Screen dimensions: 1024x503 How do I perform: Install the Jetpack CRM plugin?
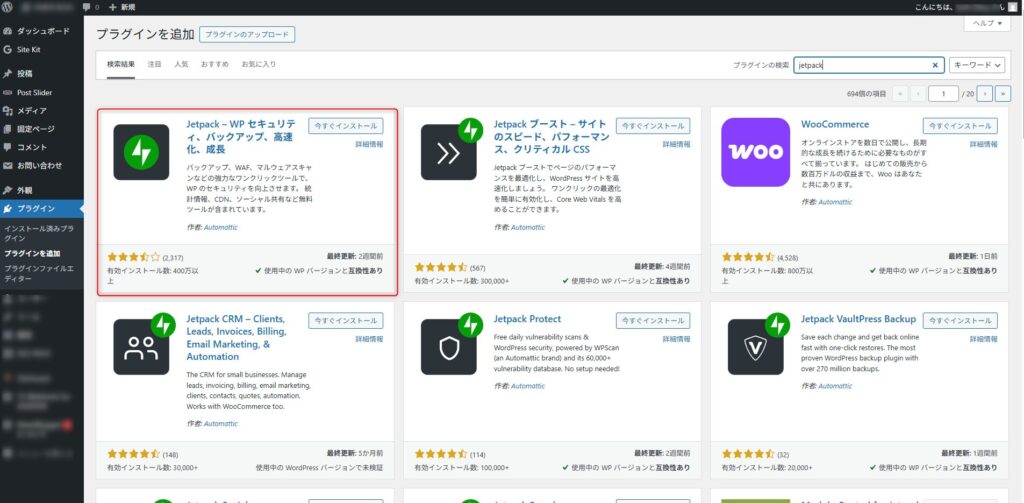pos(345,321)
